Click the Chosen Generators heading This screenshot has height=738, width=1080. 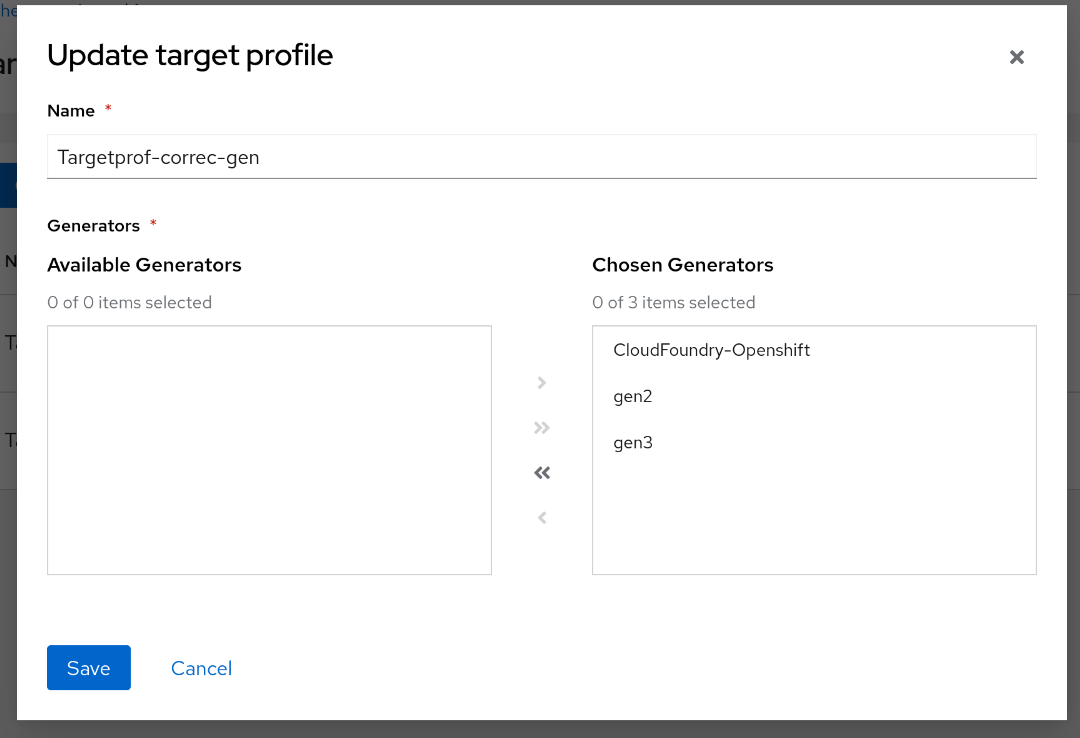point(683,265)
